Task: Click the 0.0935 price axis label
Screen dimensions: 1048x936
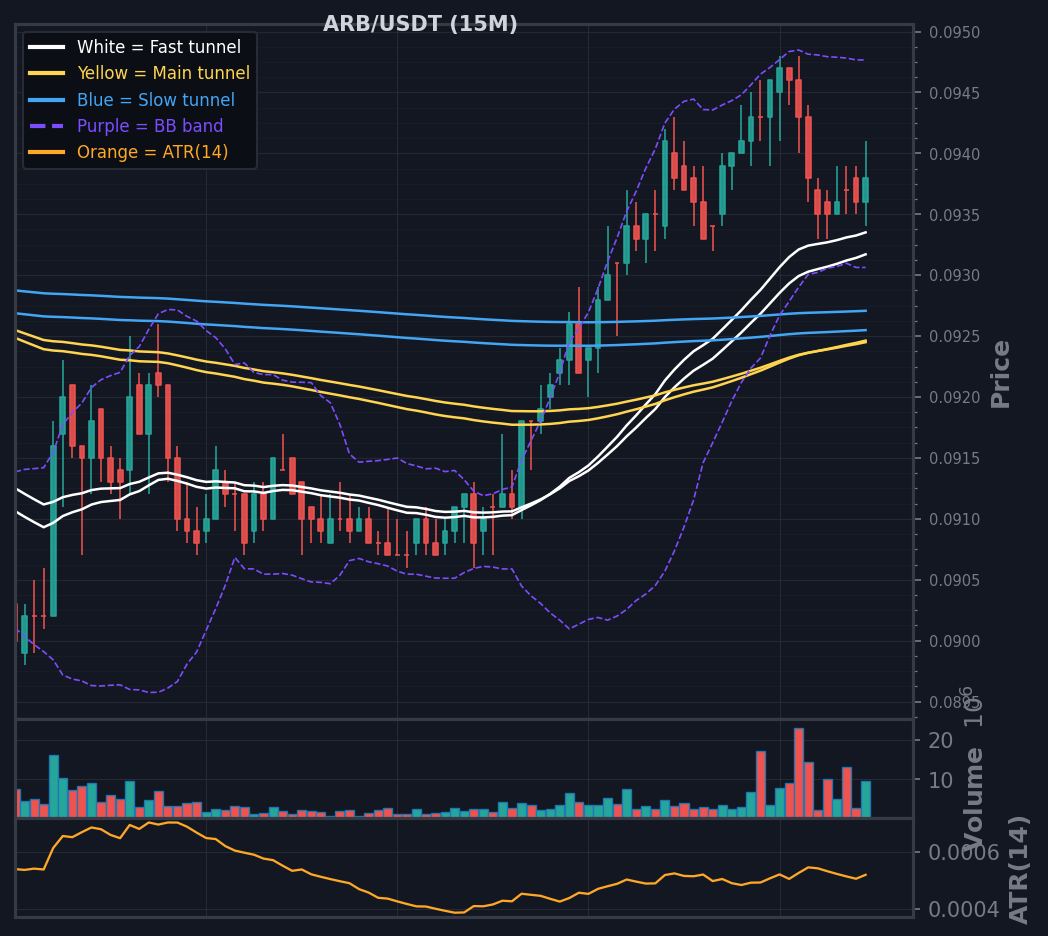Action: click(x=954, y=215)
